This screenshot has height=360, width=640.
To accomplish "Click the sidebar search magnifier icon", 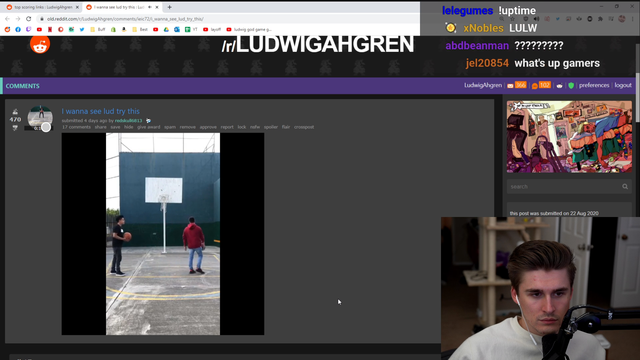I will pyautogui.click(x=625, y=187).
